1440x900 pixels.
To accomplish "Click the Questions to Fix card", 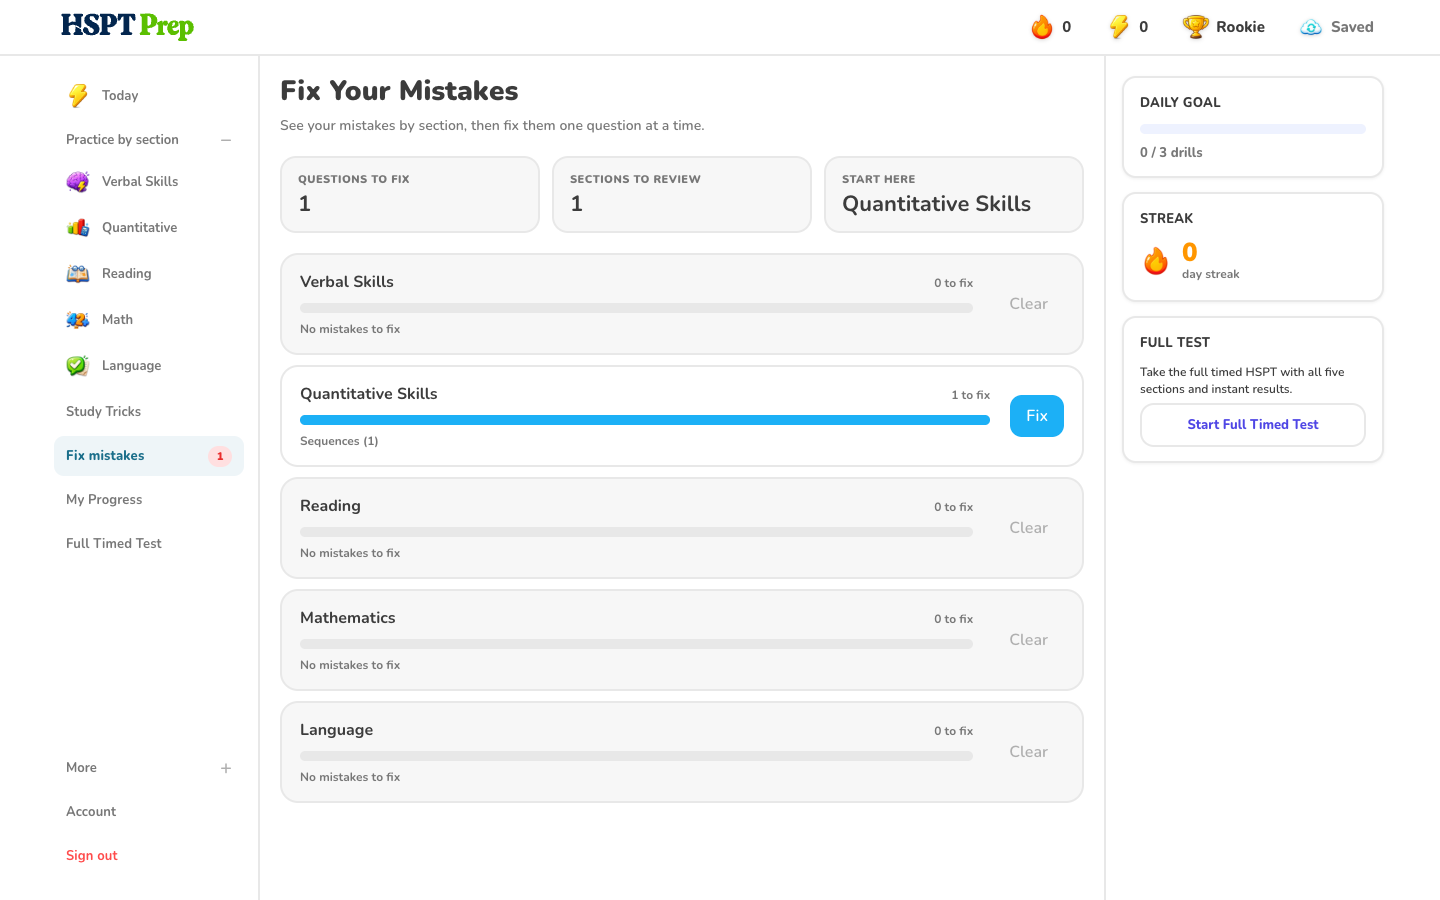I will pos(410,194).
